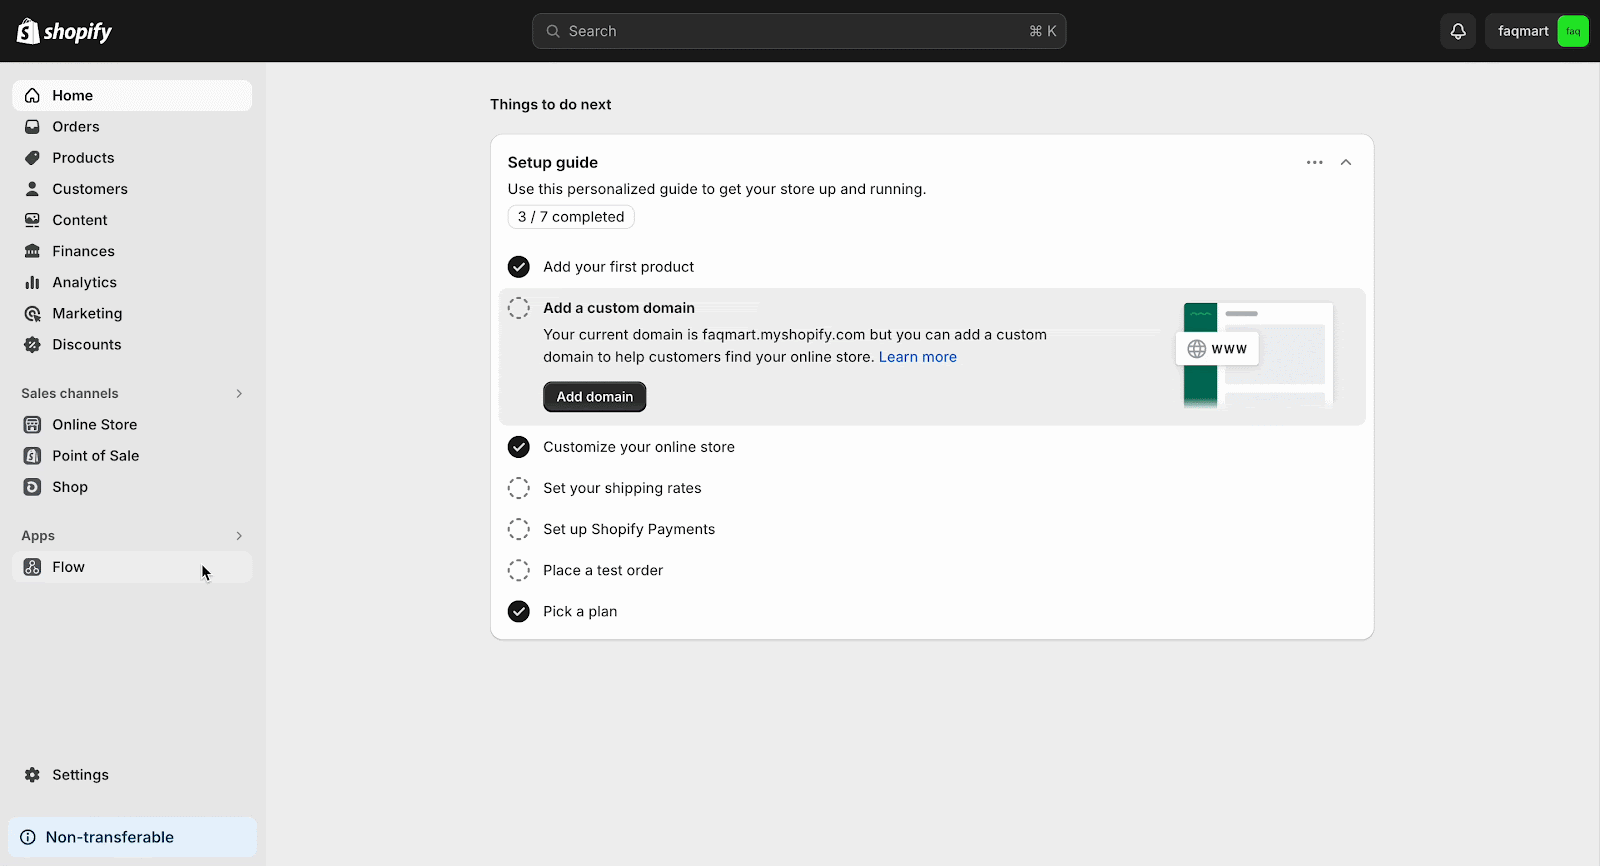Click the Add domain button
The height and width of the screenshot is (866, 1600).
[594, 397]
